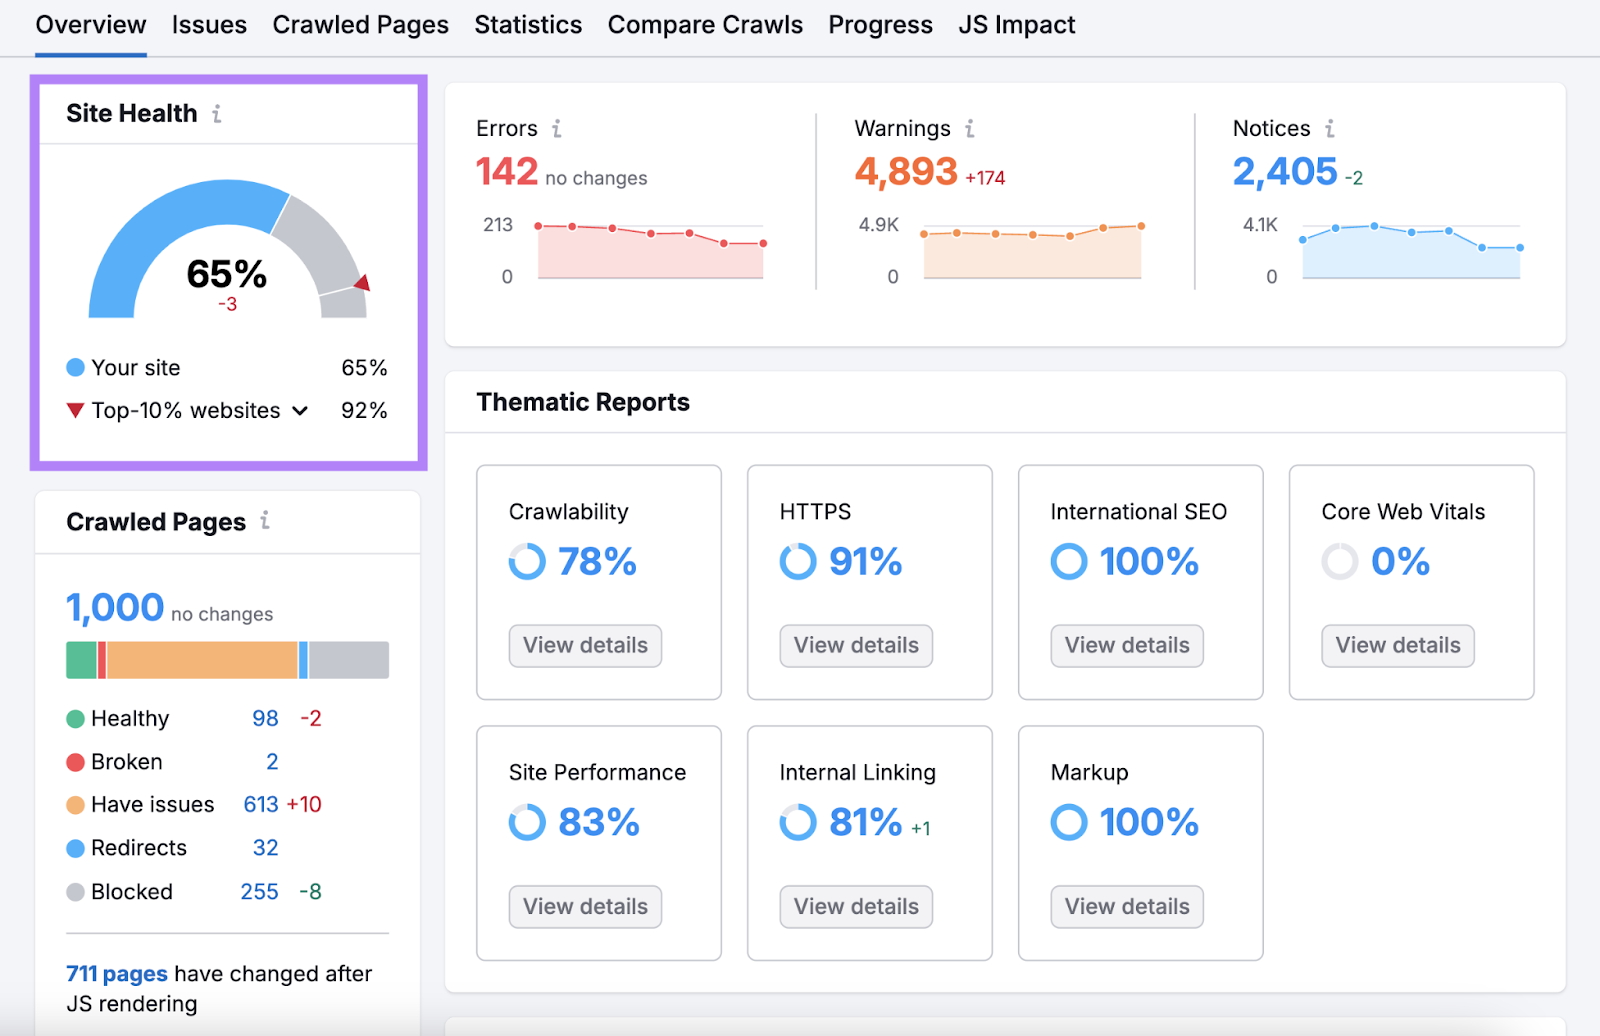Image resolution: width=1600 pixels, height=1036 pixels.
Task: Open the Warnings info tooltip
Action: (968, 128)
